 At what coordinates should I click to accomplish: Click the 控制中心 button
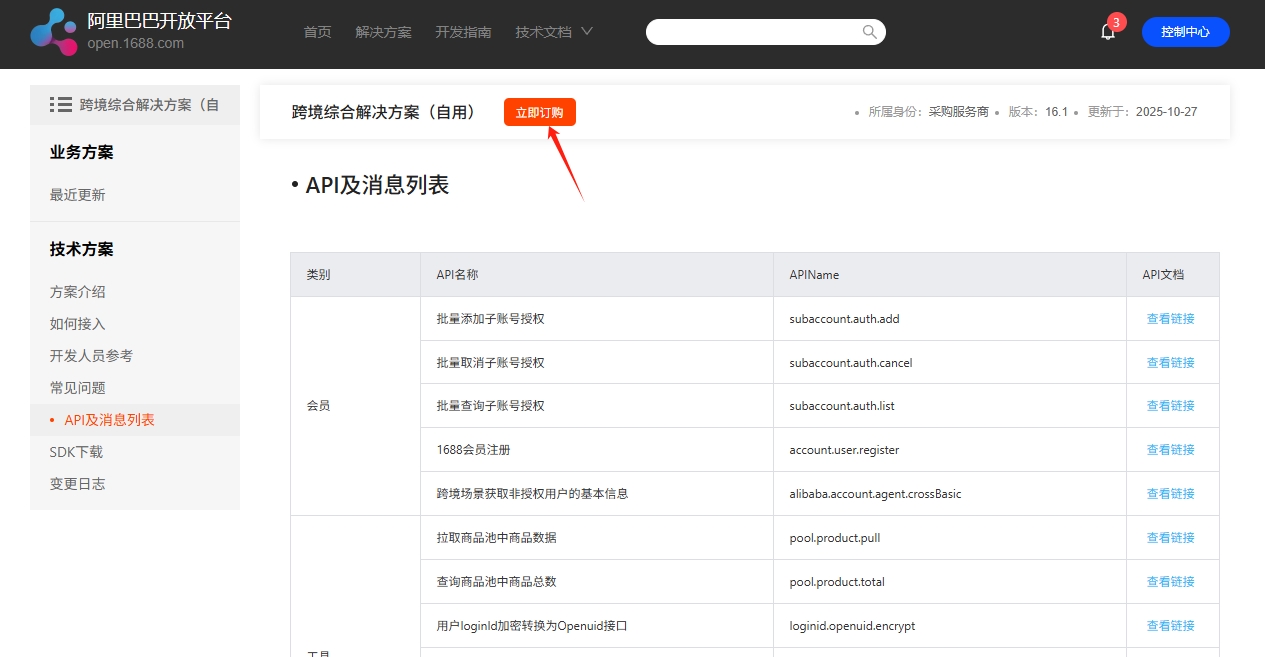tap(1185, 32)
